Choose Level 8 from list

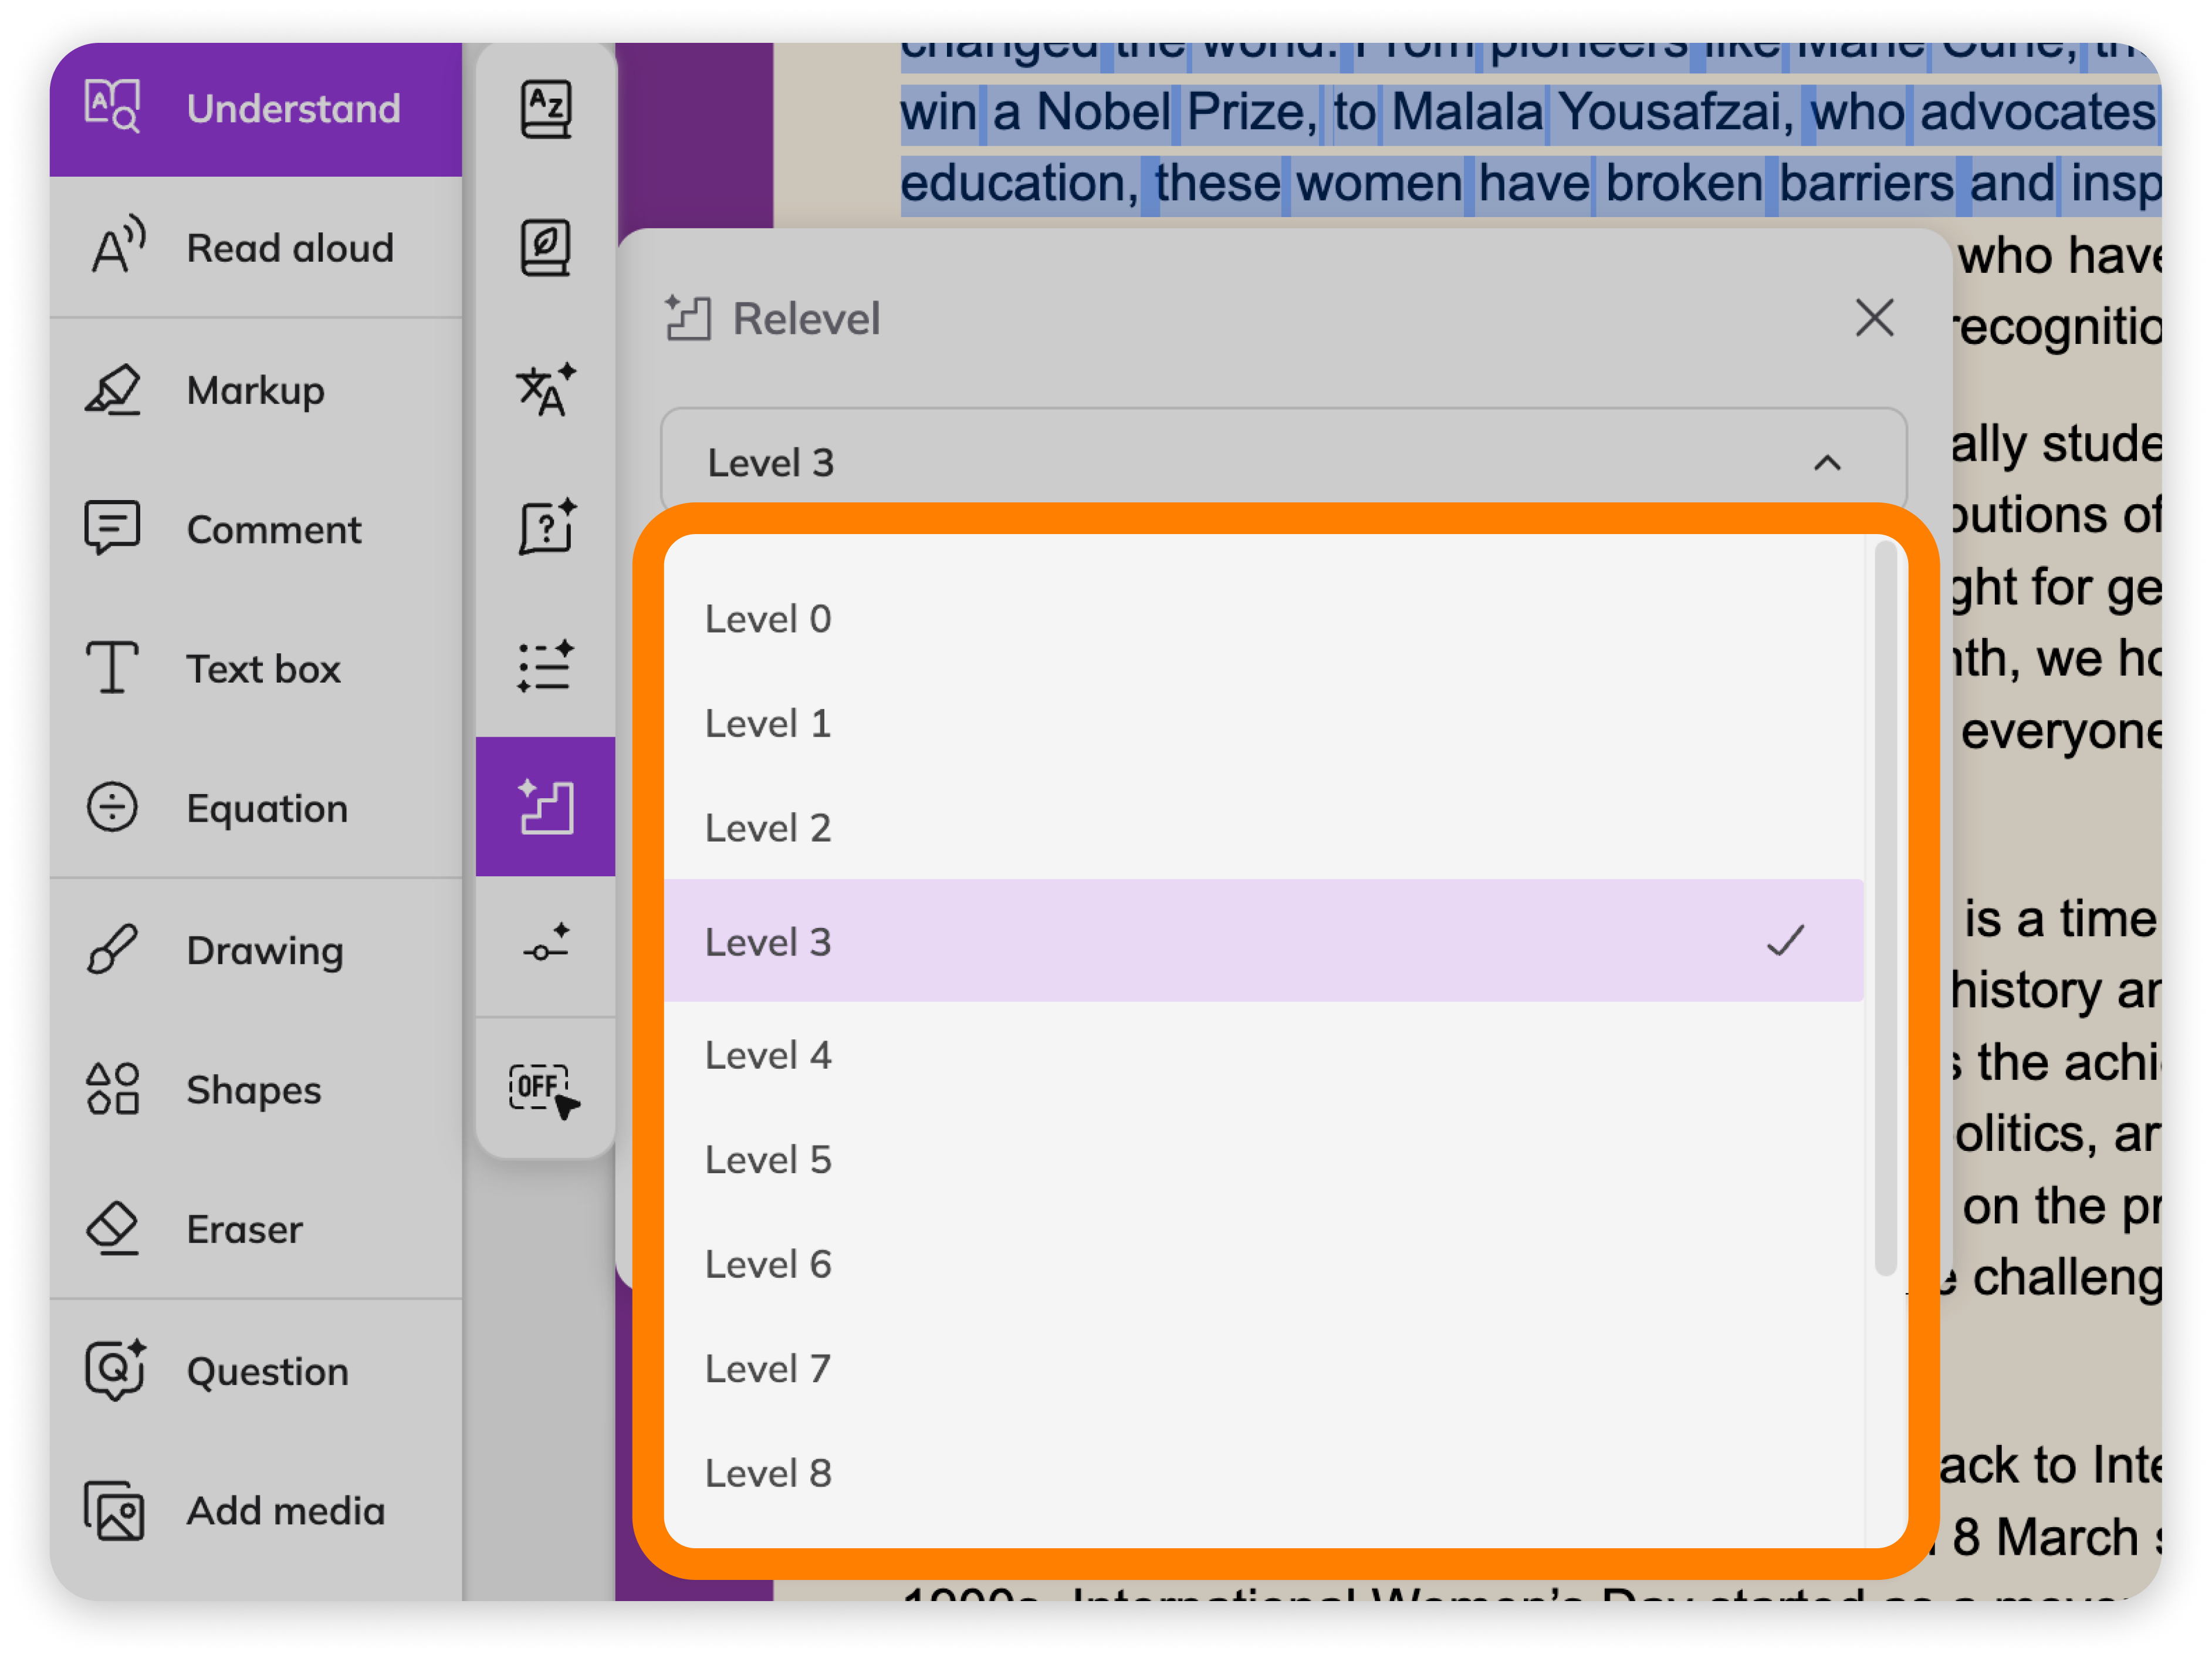coord(1263,1473)
